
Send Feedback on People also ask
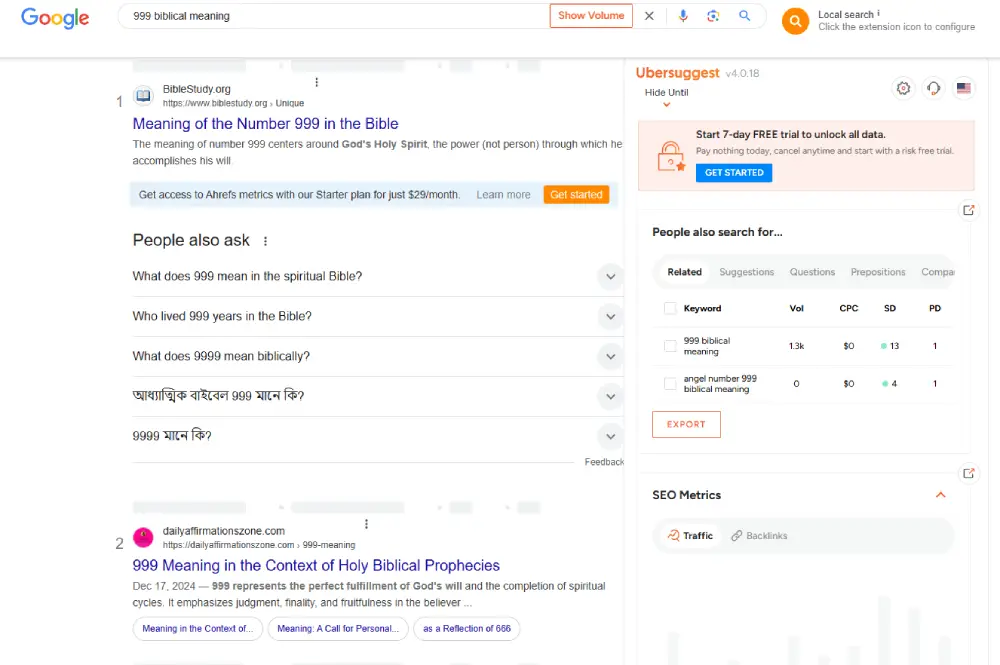coord(604,462)
